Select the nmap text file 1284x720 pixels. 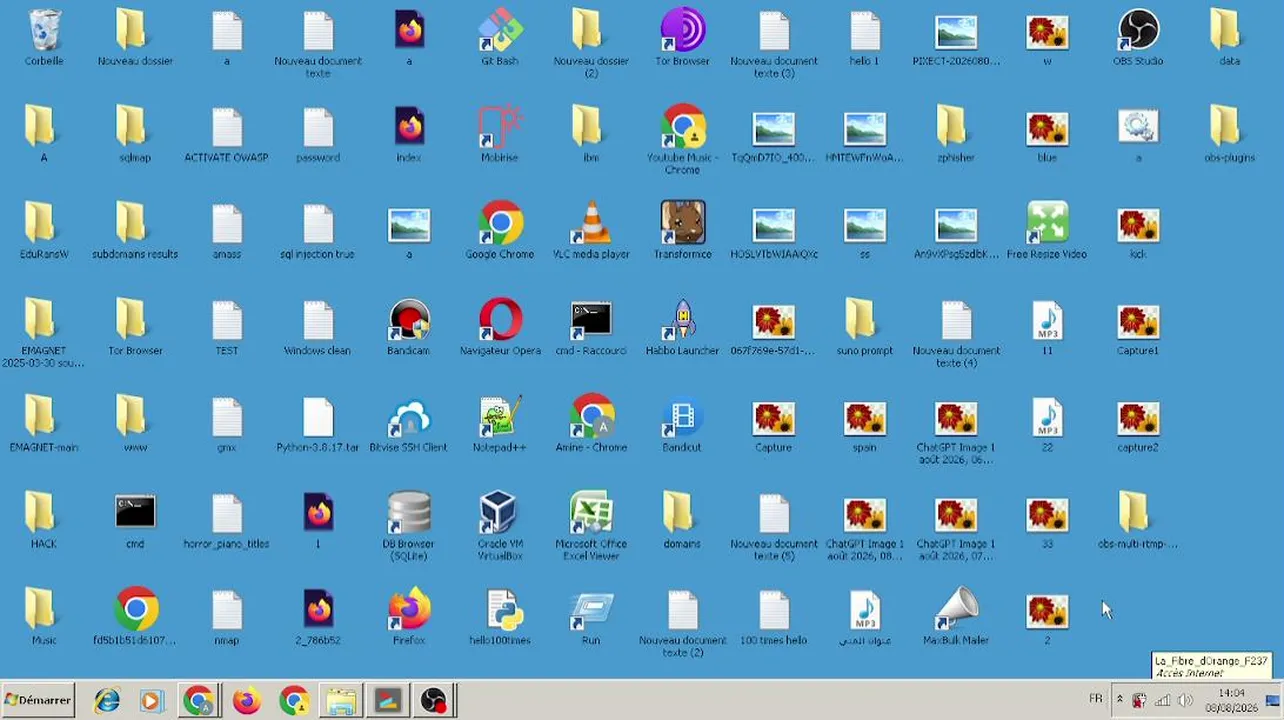pyautogui.click(x=227, y=618)
